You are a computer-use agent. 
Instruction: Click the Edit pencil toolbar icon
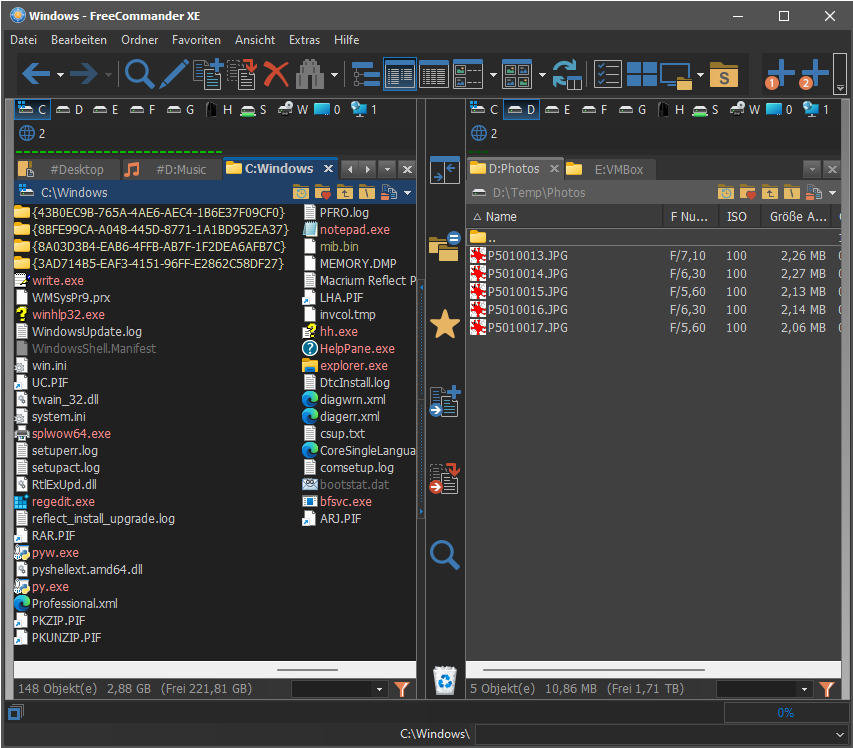pyautogui.click(x=174, y=74)
